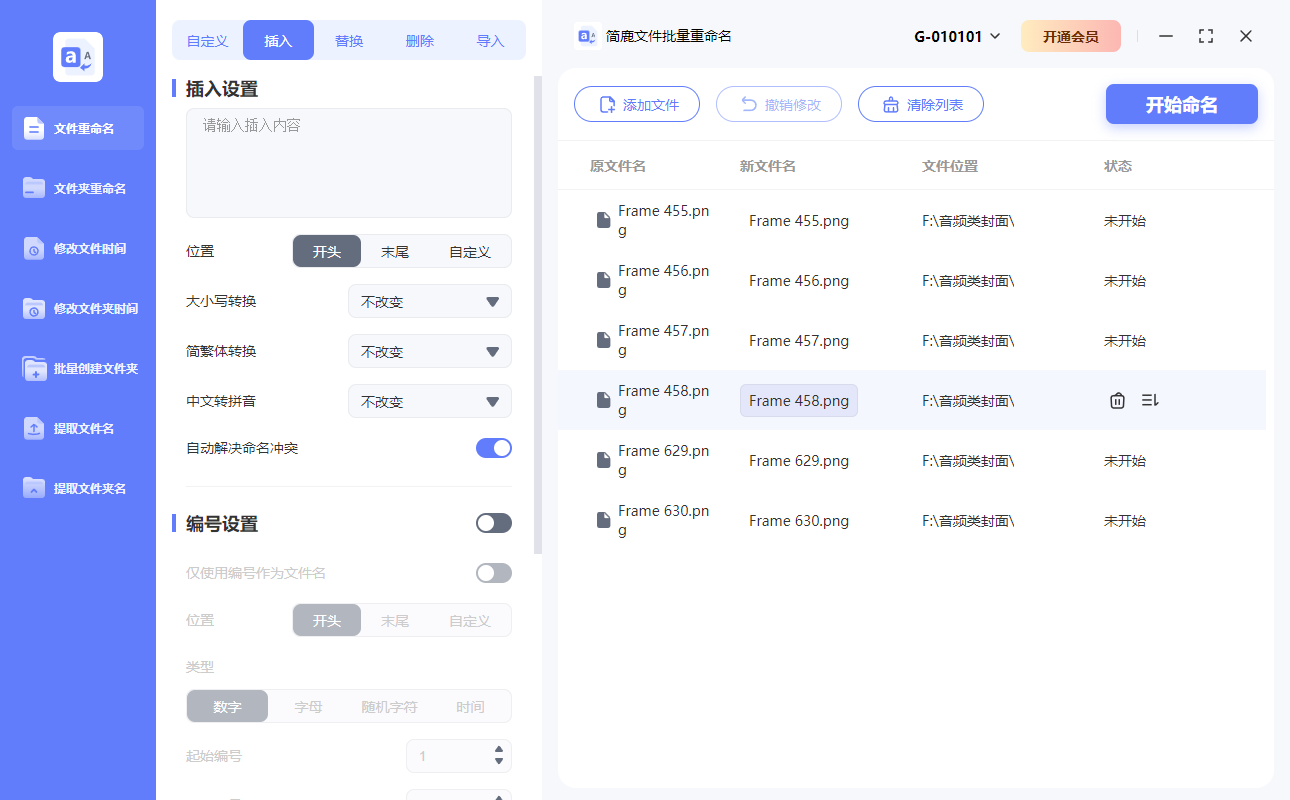Disable 自动解决命名冲突
The width and height of the screenshot is (1290, 800).
[493, 448]
